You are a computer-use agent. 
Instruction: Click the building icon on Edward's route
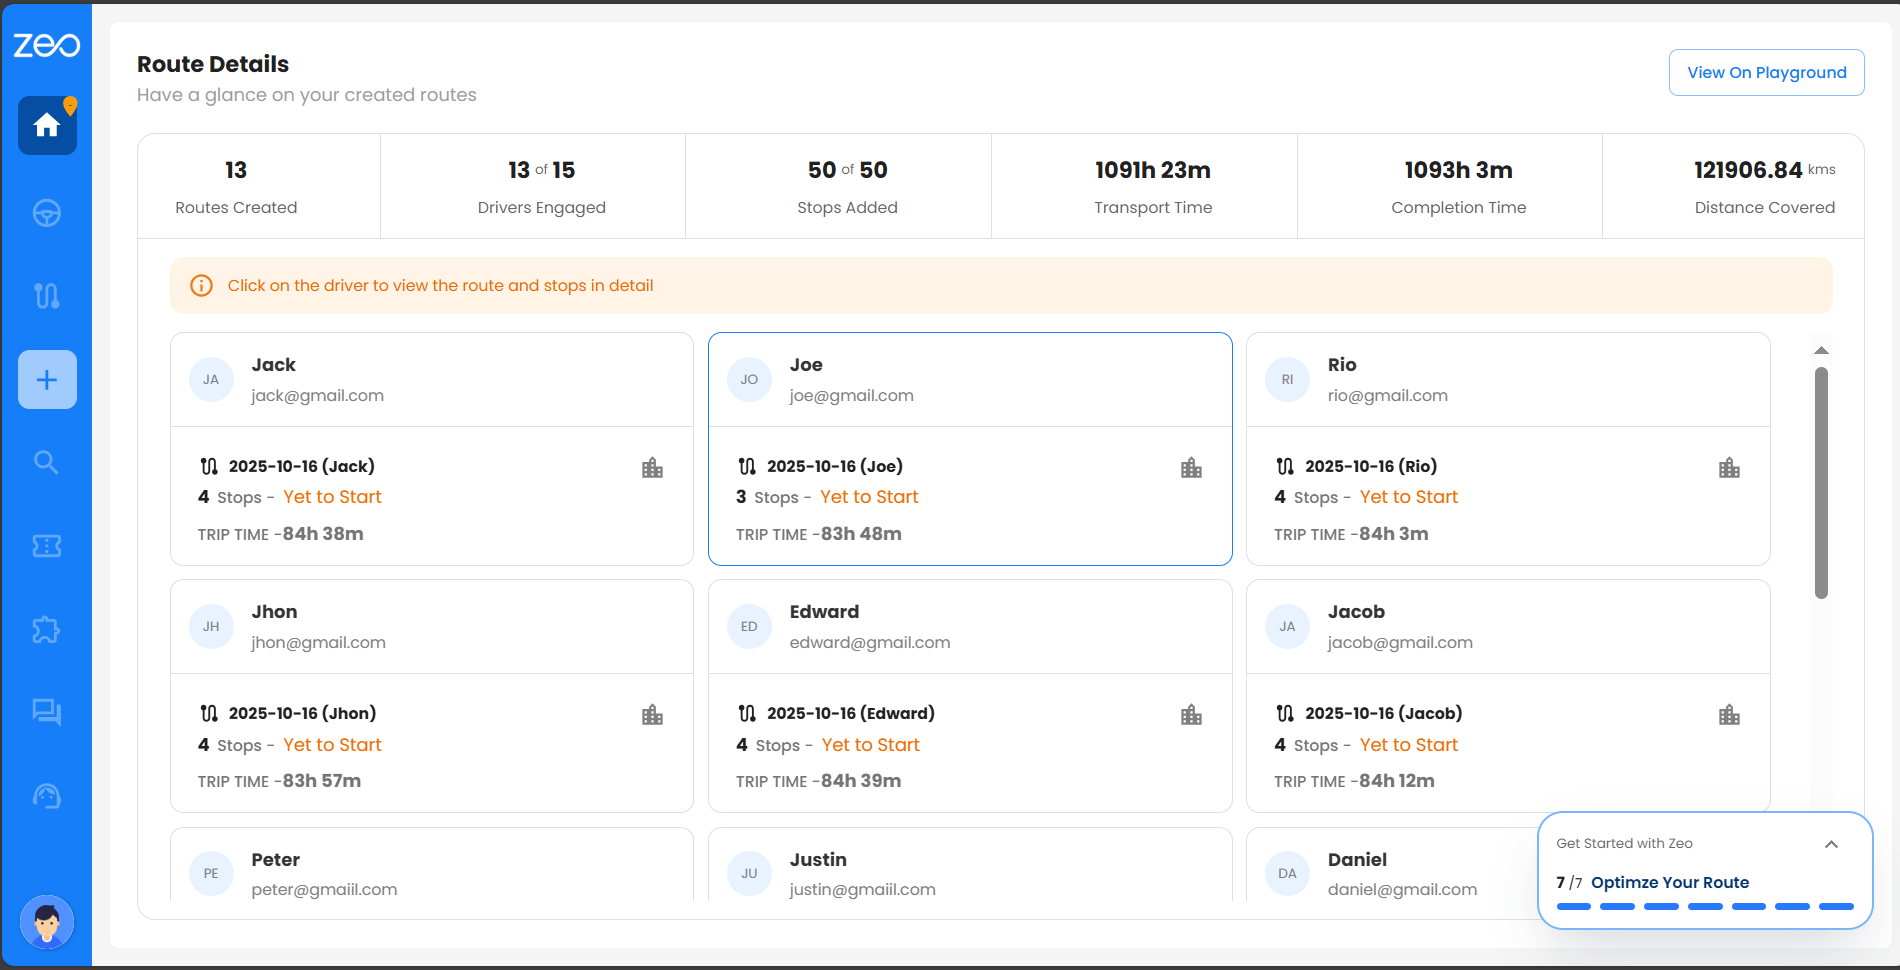(x=1191, y=715)
